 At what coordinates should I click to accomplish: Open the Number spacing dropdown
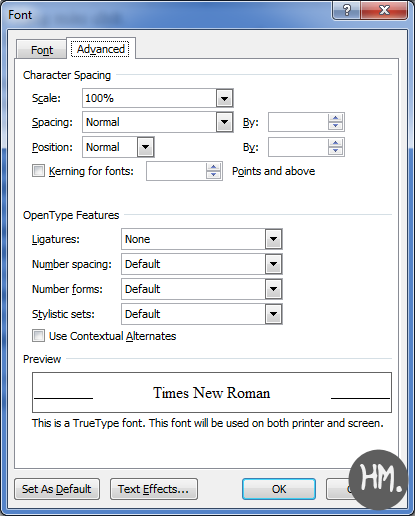(273, 264)
